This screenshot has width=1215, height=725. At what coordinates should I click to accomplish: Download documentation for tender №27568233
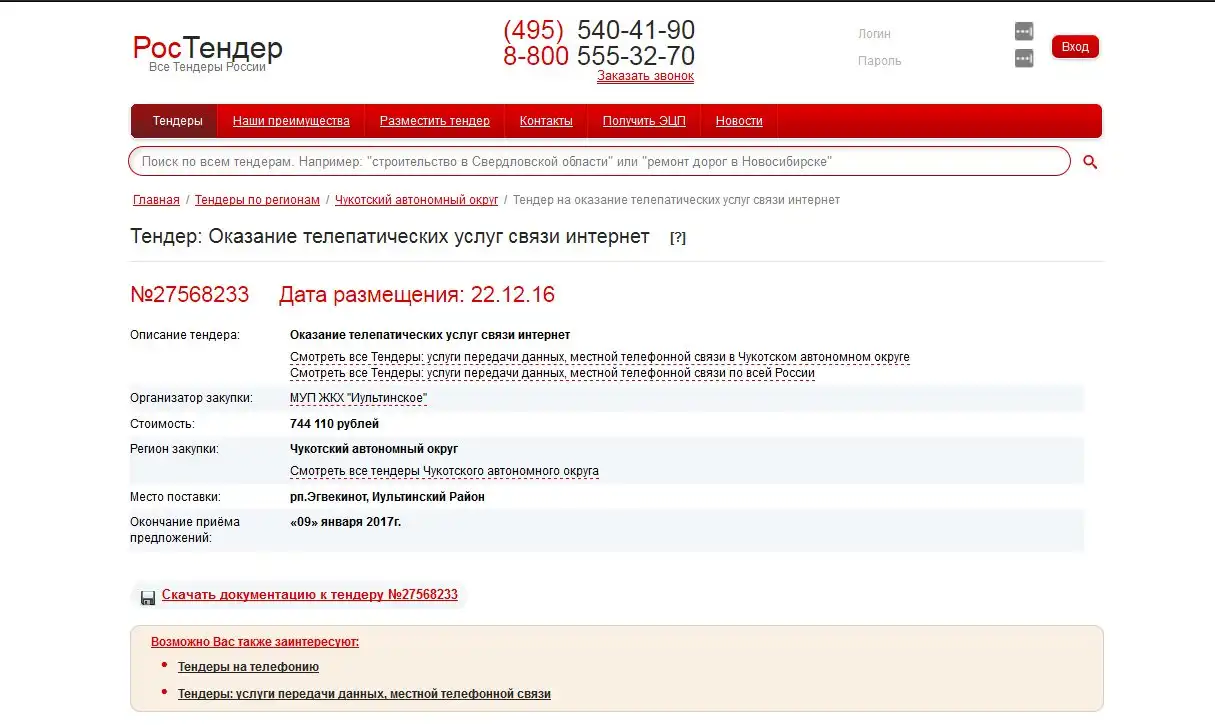[309, 595]
